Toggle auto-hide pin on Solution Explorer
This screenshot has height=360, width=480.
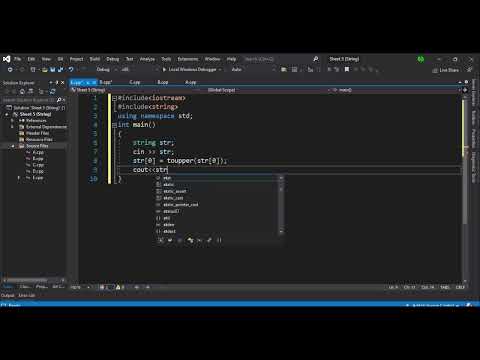pos(57,82)
